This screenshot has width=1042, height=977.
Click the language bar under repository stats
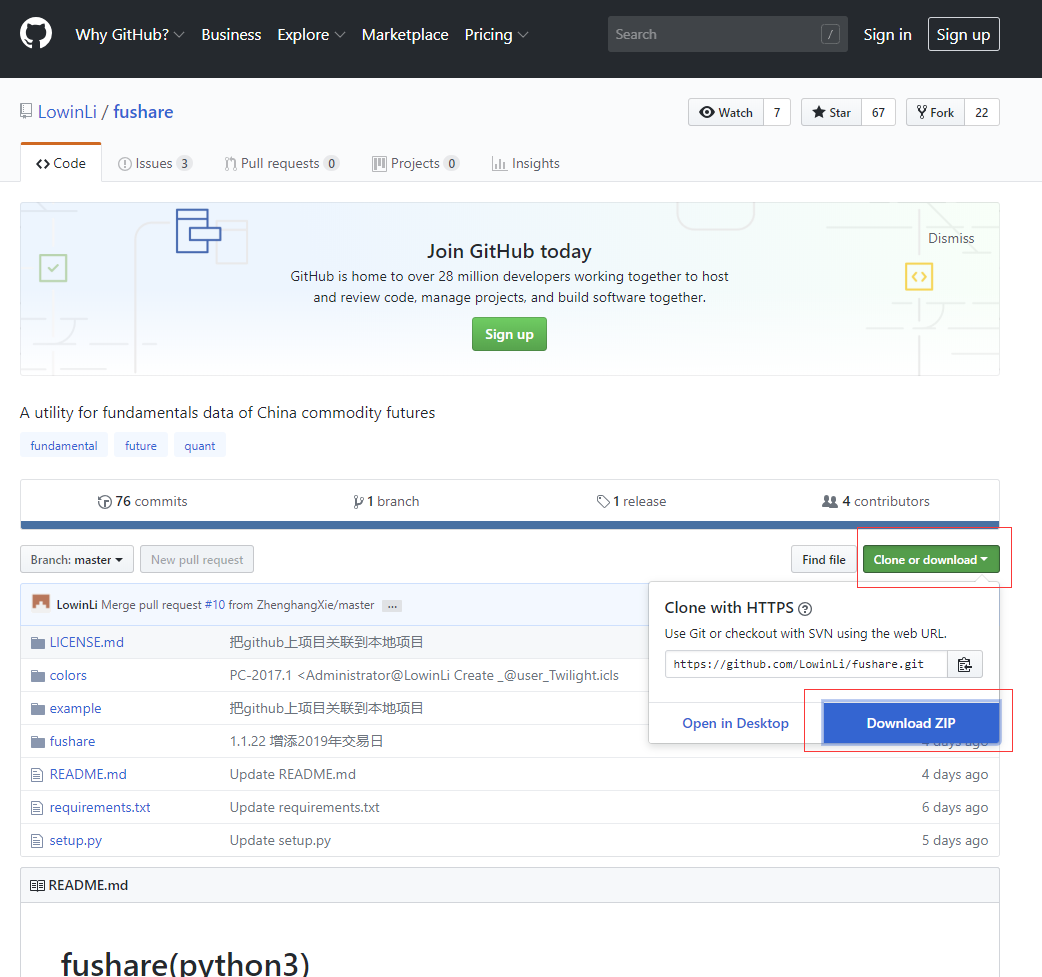[x=509, y=525]
